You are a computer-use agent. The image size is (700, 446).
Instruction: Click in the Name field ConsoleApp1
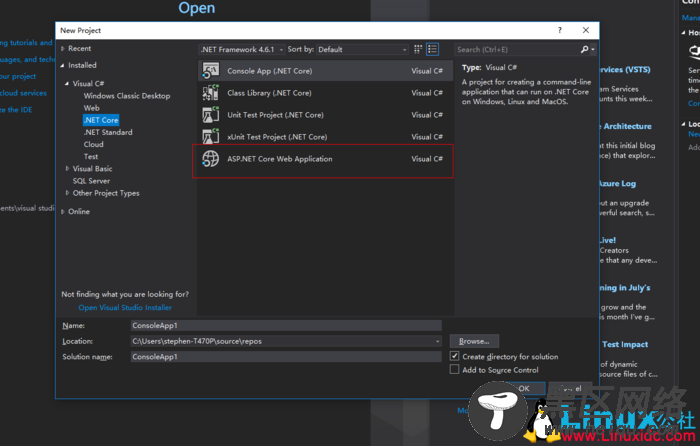pos(286,325)
